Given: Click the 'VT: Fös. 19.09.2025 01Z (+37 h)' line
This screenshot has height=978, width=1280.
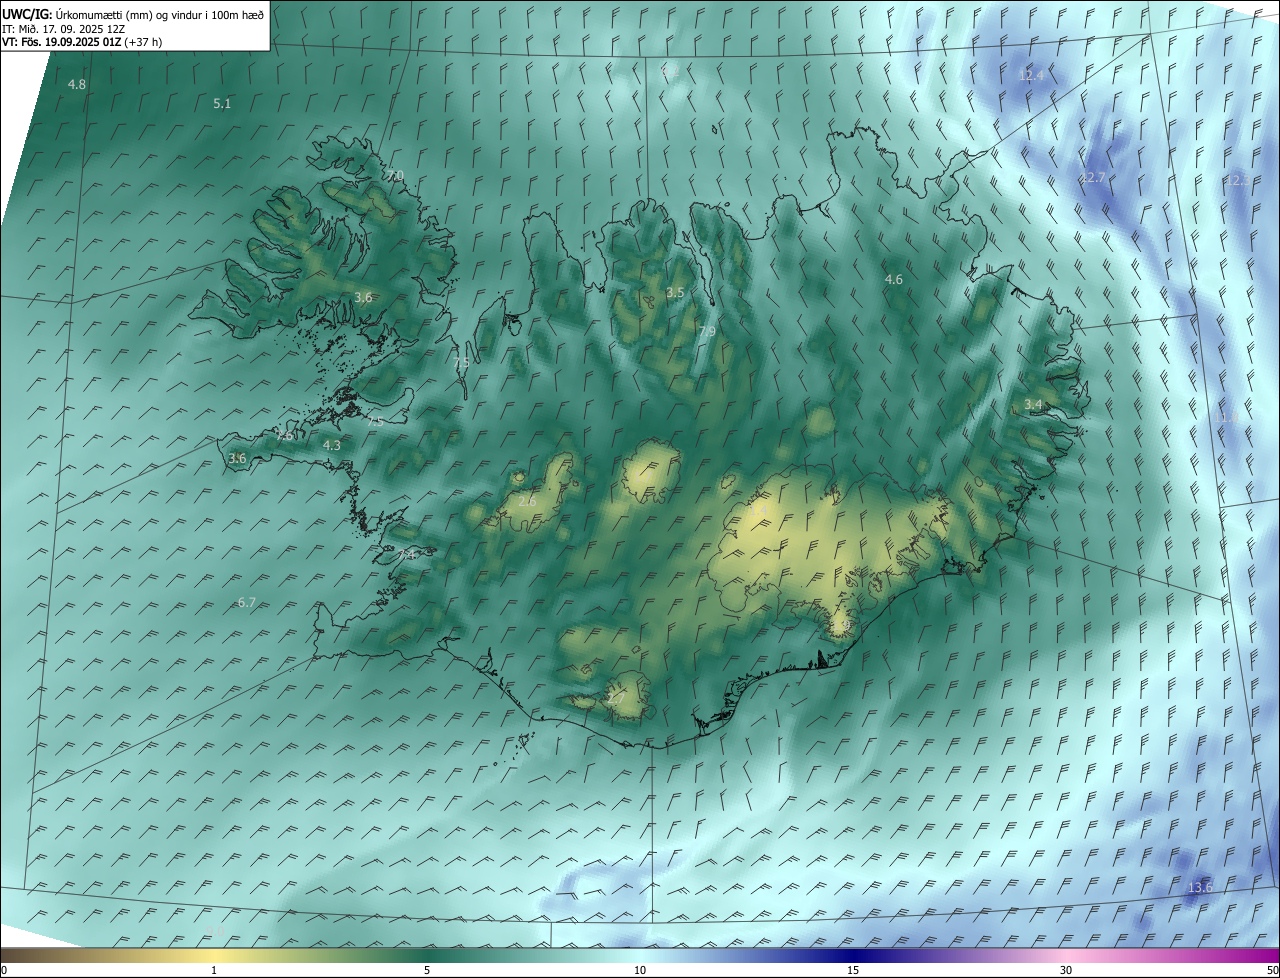Looking at the screenshot, I should 82,42.
